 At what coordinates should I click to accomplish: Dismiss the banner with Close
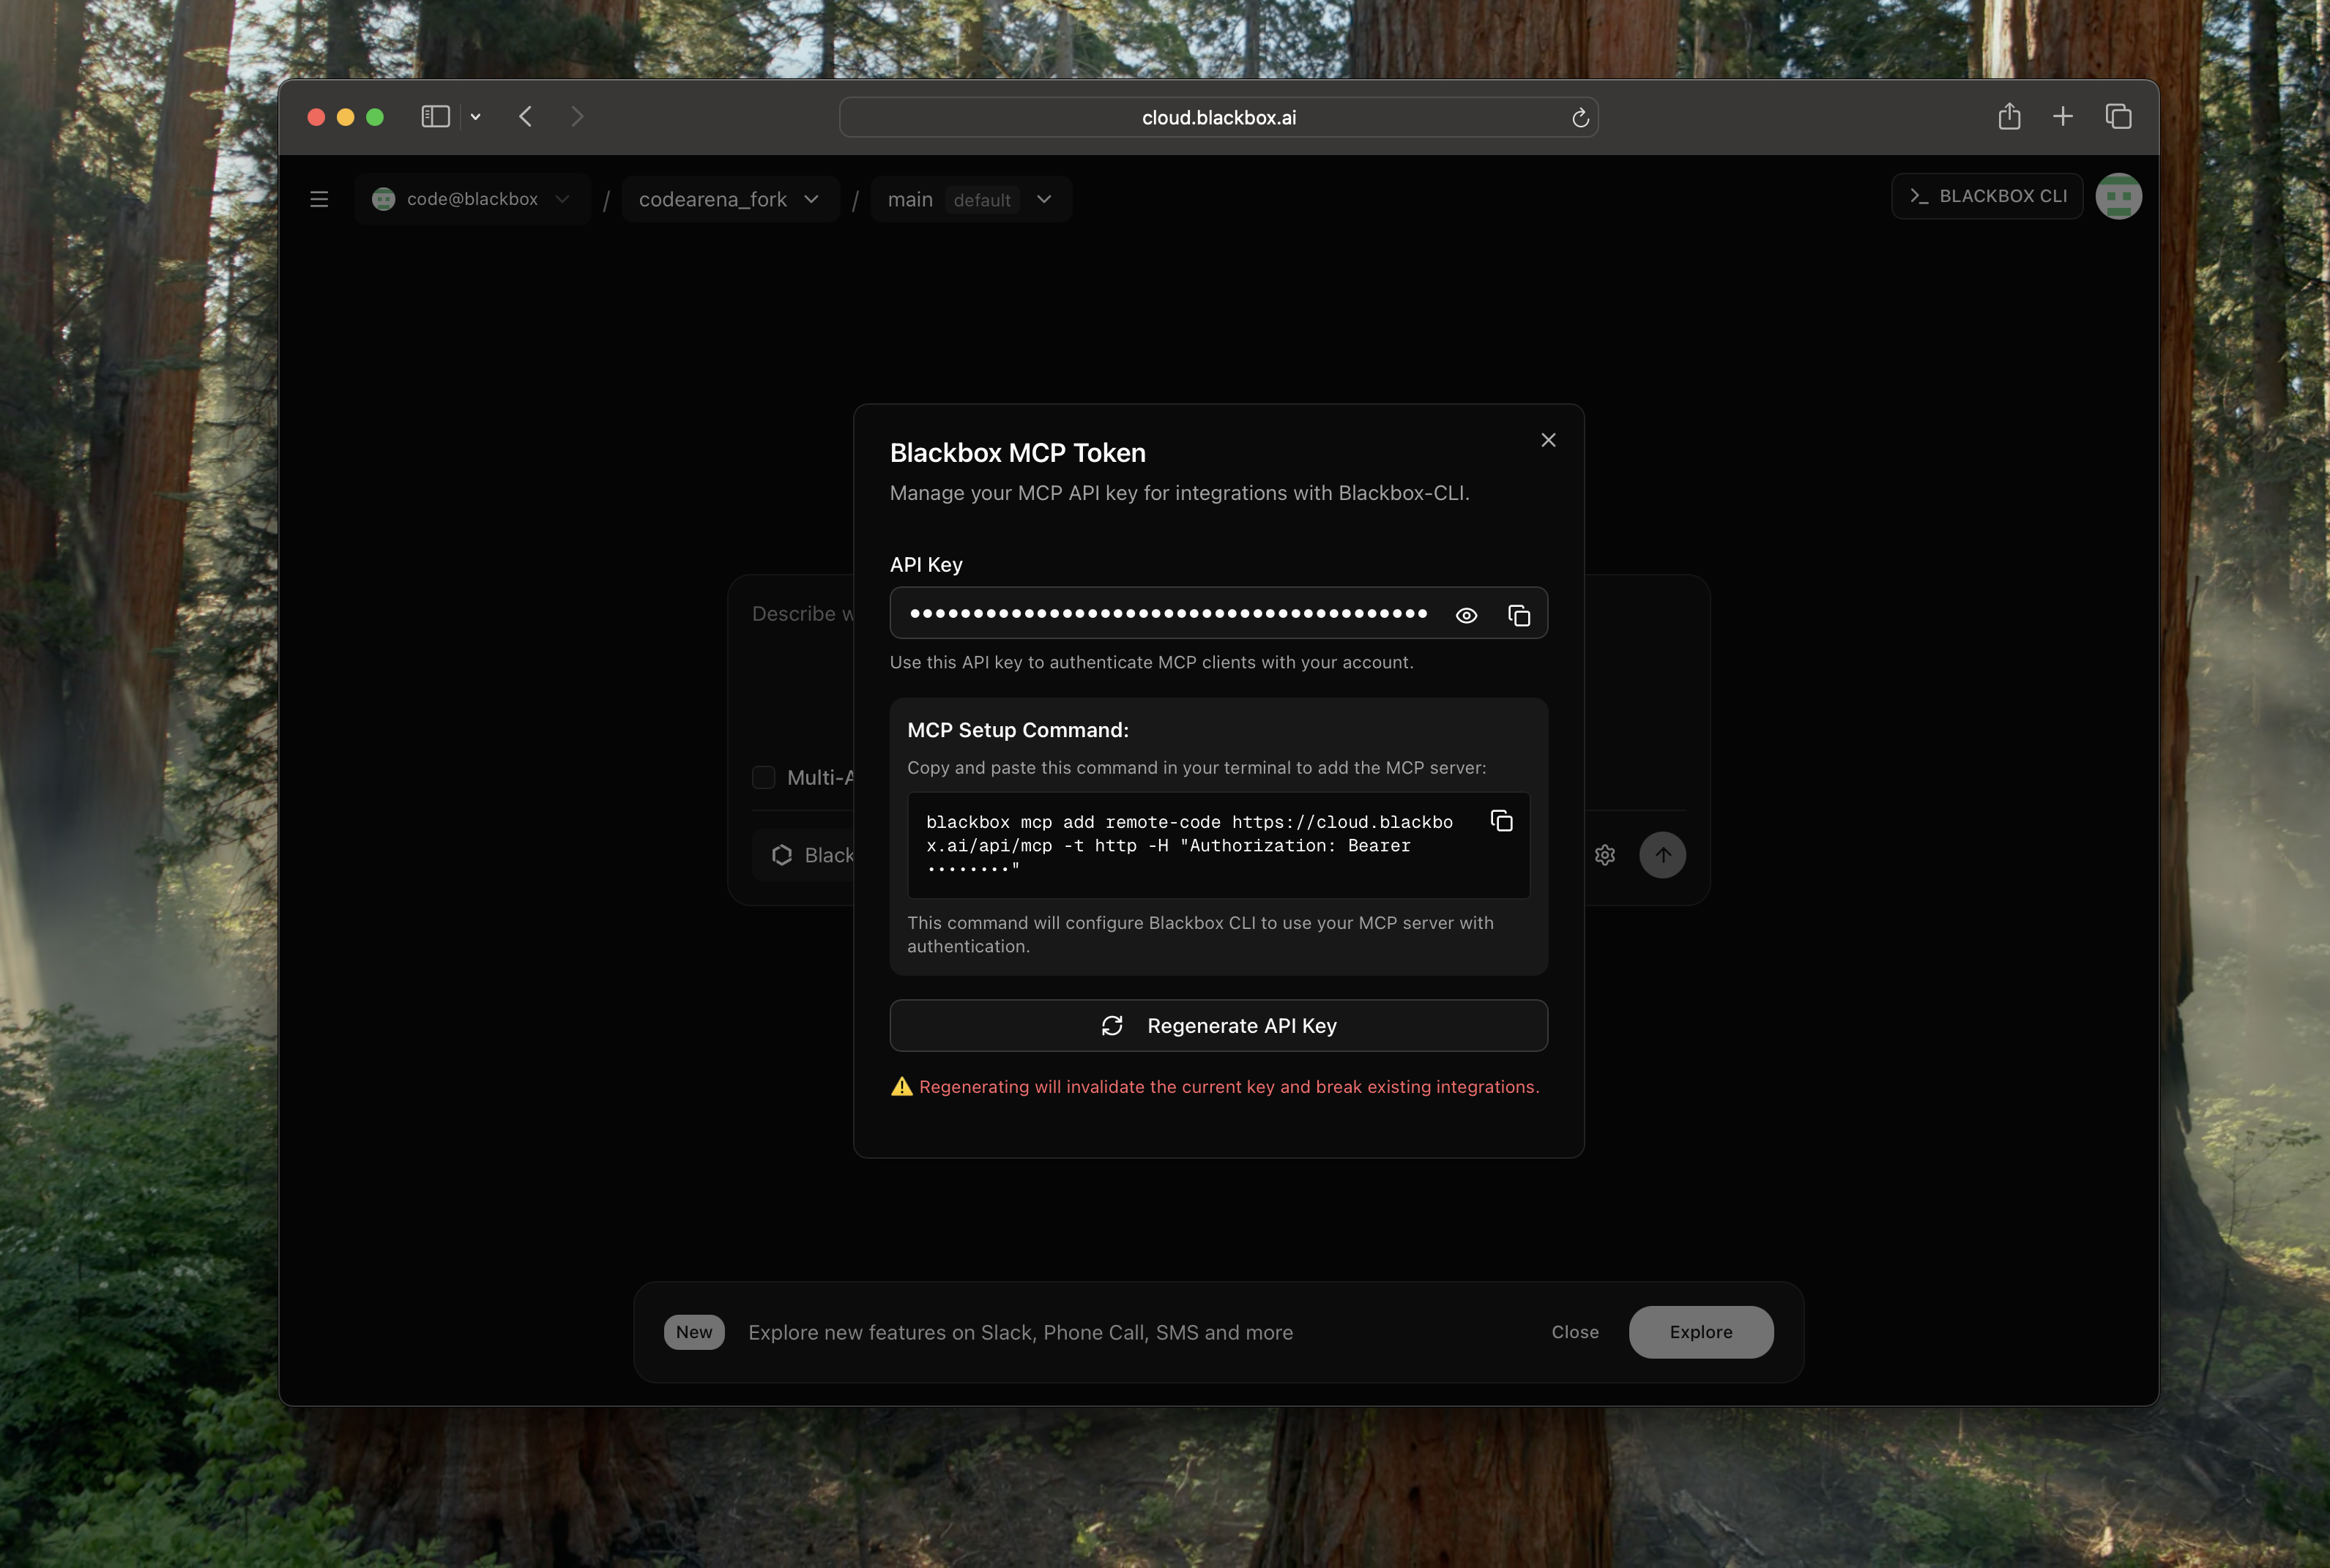coord(1574,1332)
